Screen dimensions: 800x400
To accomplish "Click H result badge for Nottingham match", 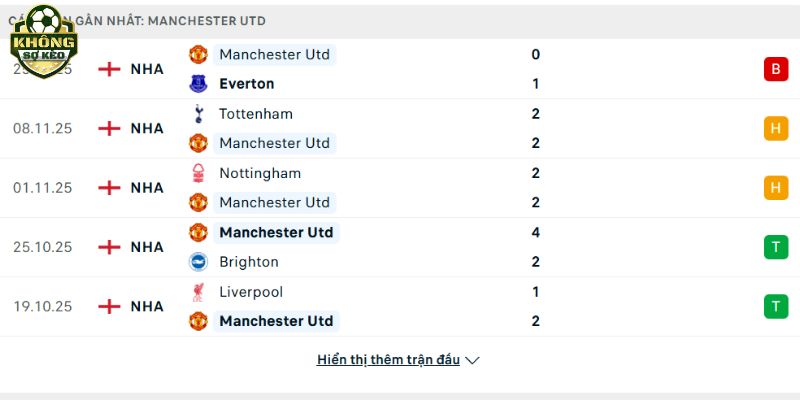I will coord(775,187).
